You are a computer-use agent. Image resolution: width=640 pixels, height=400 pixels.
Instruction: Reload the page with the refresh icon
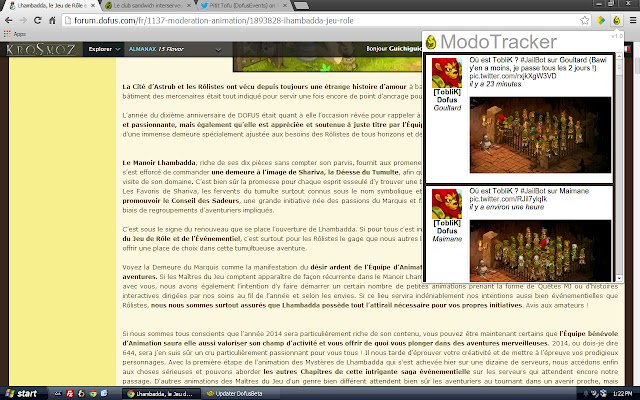coord(38,20)
